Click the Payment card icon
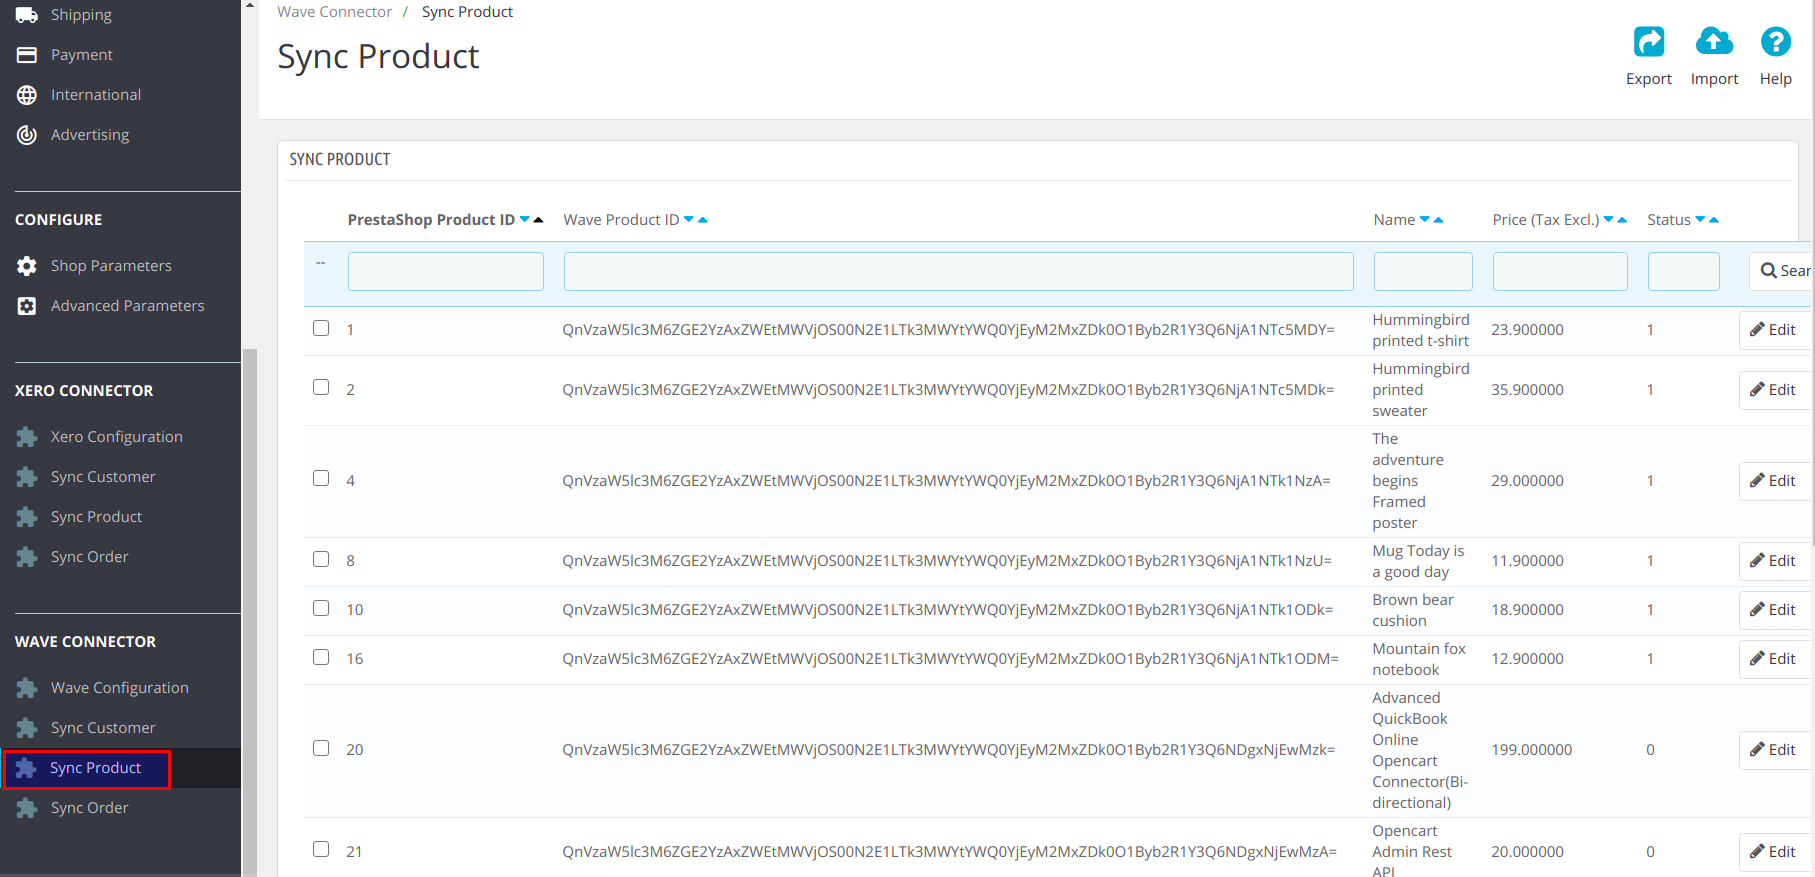This screenshot has height=877, width=1815. click(x=27, y=55)
